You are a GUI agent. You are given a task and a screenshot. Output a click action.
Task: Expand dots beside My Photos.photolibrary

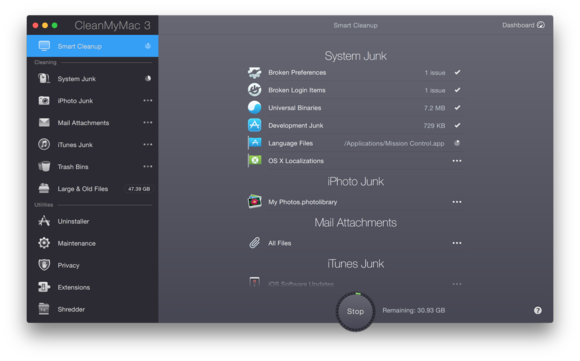pyautogui.click(x=457, y=202)
